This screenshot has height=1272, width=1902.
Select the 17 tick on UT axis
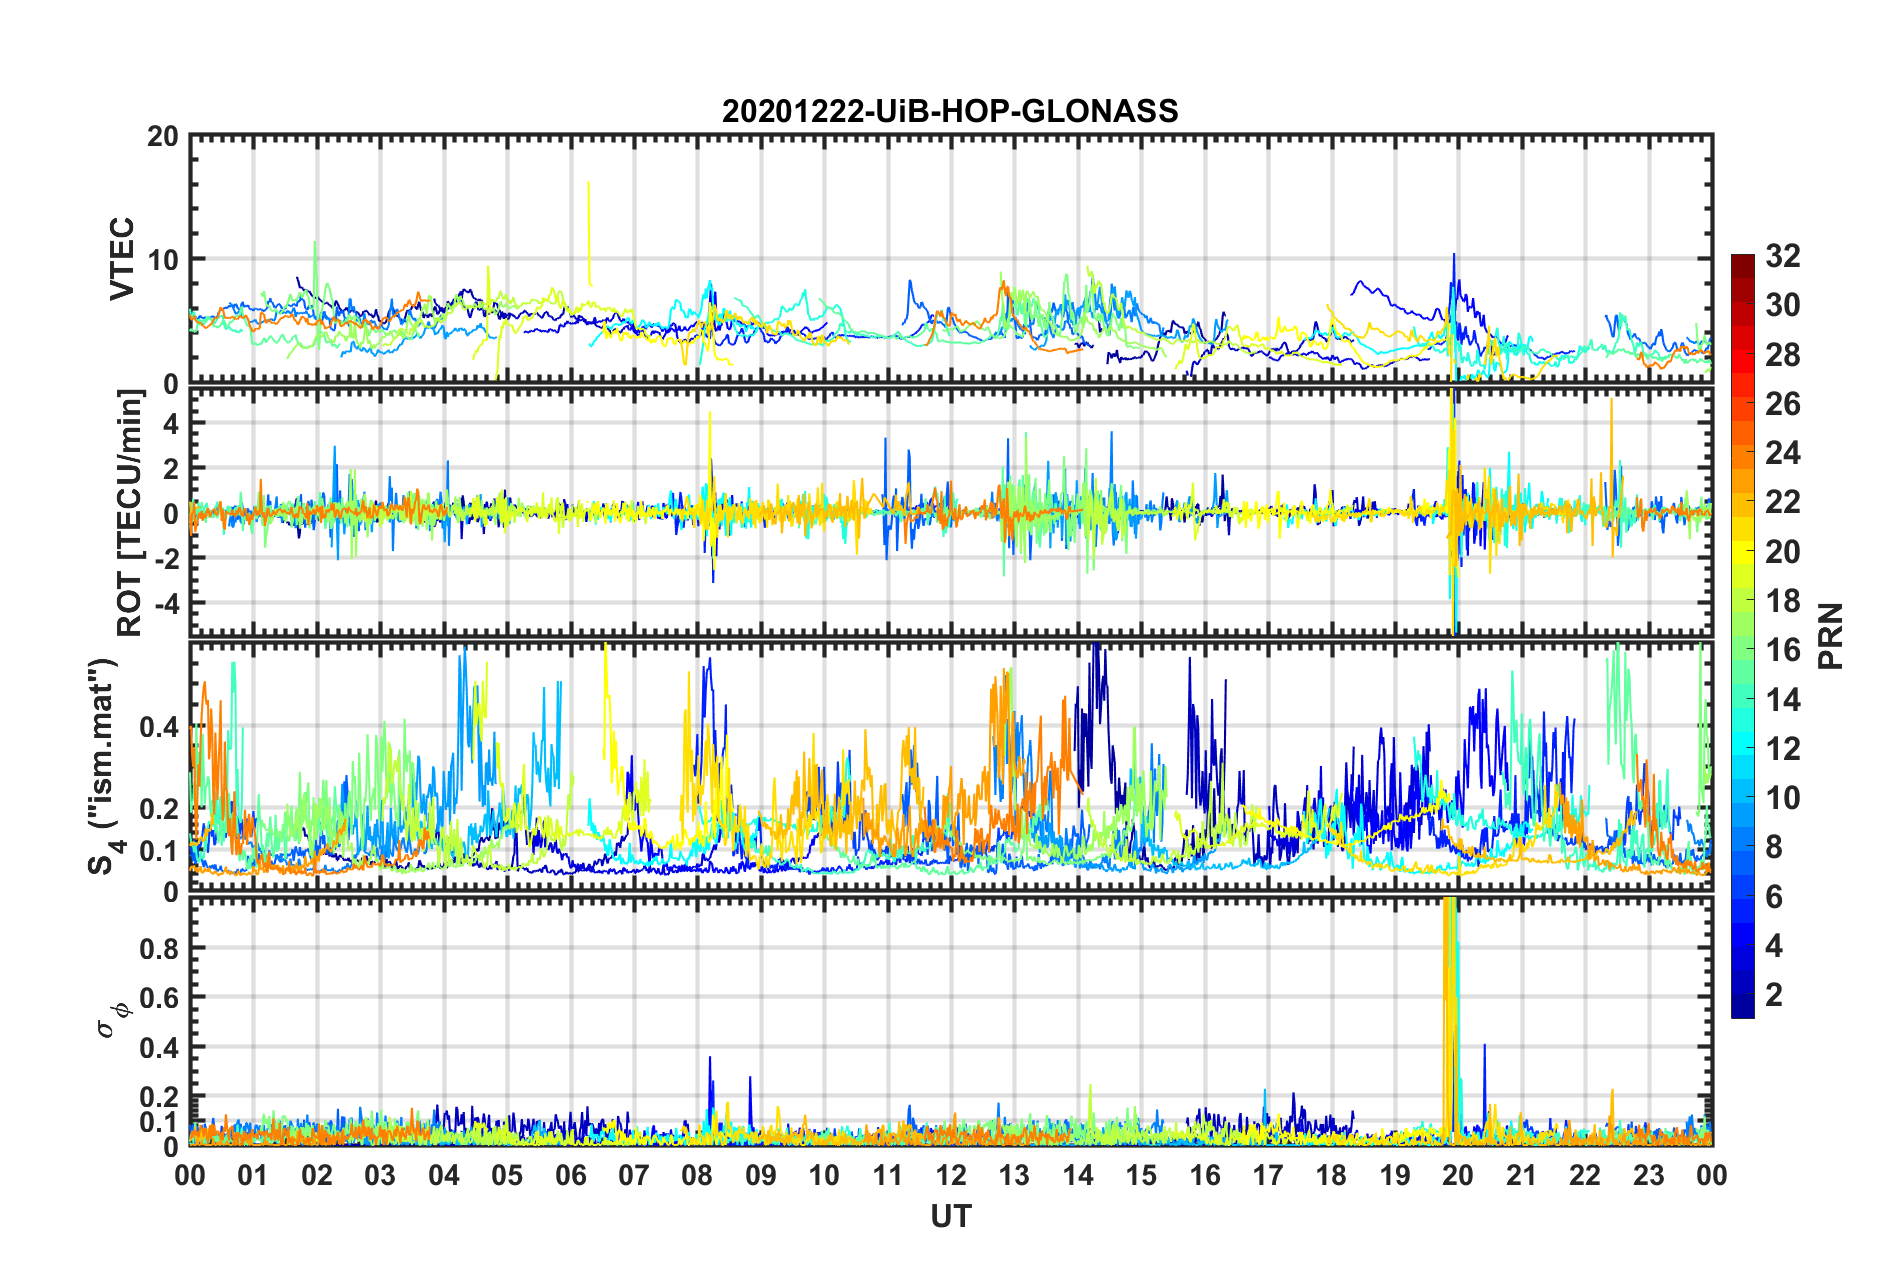[x=1268, y=1175]
